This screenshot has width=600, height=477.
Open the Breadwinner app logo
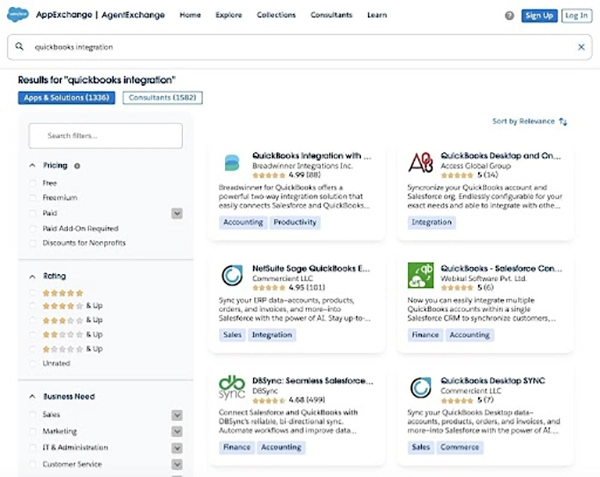coord(232,163)
